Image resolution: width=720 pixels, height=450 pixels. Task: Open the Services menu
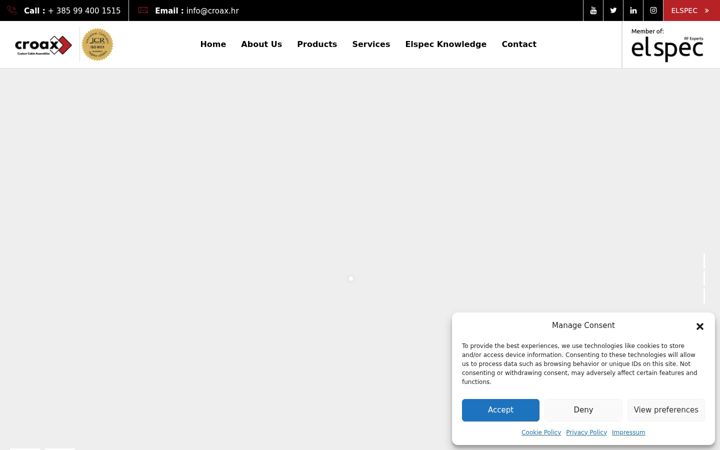tap(371, 45)
